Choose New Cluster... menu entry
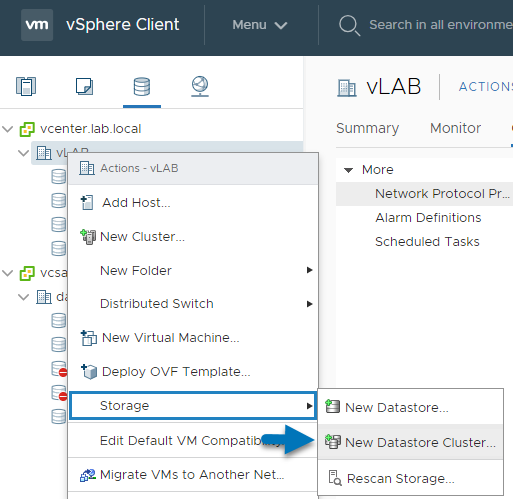Viewport: 513px width, 499px height. (193, 237)
